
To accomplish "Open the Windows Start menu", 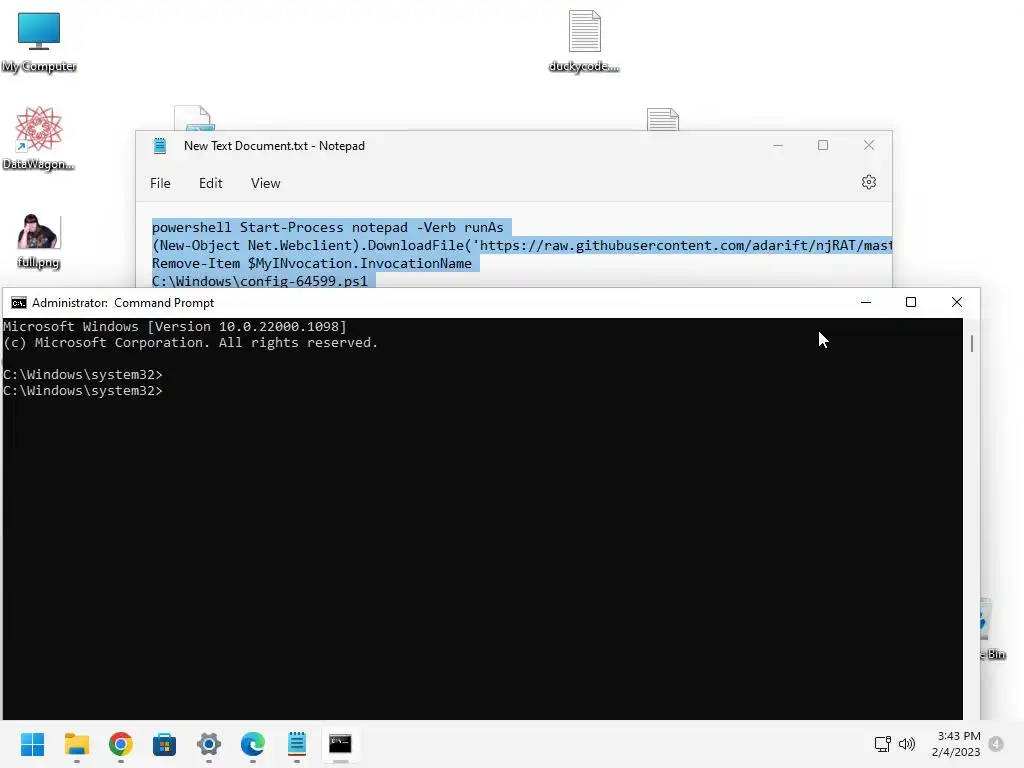I will tap(33, 744).
